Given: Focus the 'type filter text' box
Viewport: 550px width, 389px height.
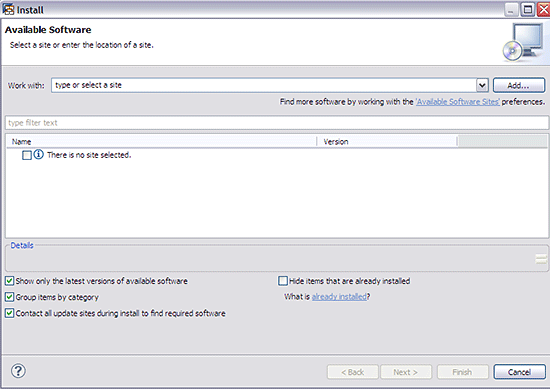Looking at the screenshot, I should 277,123.
